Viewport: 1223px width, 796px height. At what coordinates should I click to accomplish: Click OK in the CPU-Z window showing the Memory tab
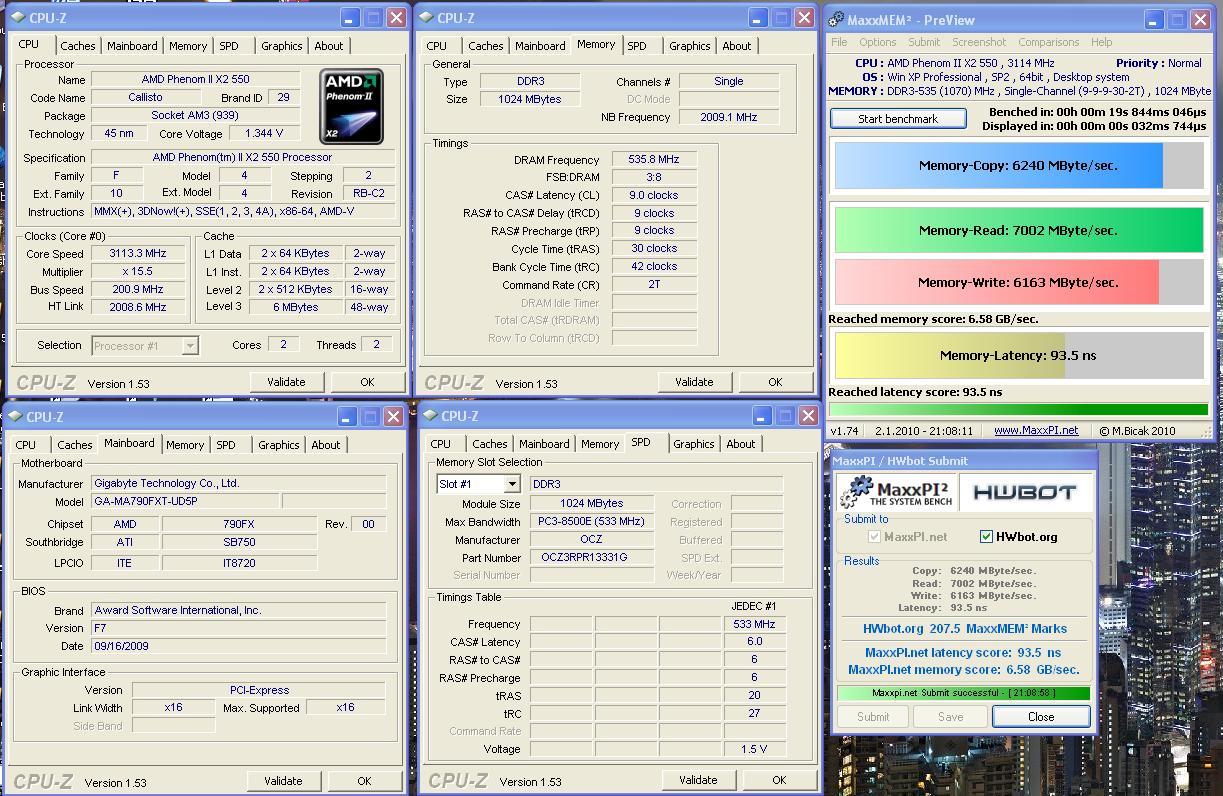point(775,382)
